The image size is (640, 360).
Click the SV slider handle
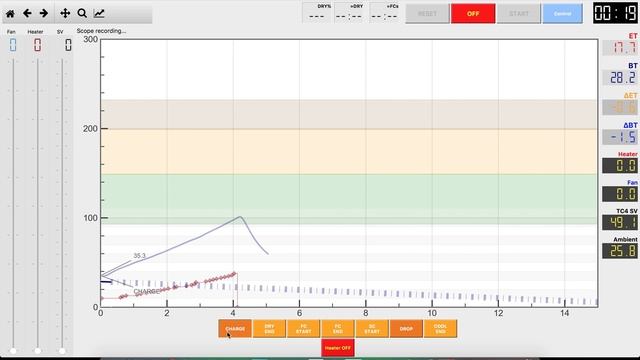pyautogui.click(x=62, y=351)
